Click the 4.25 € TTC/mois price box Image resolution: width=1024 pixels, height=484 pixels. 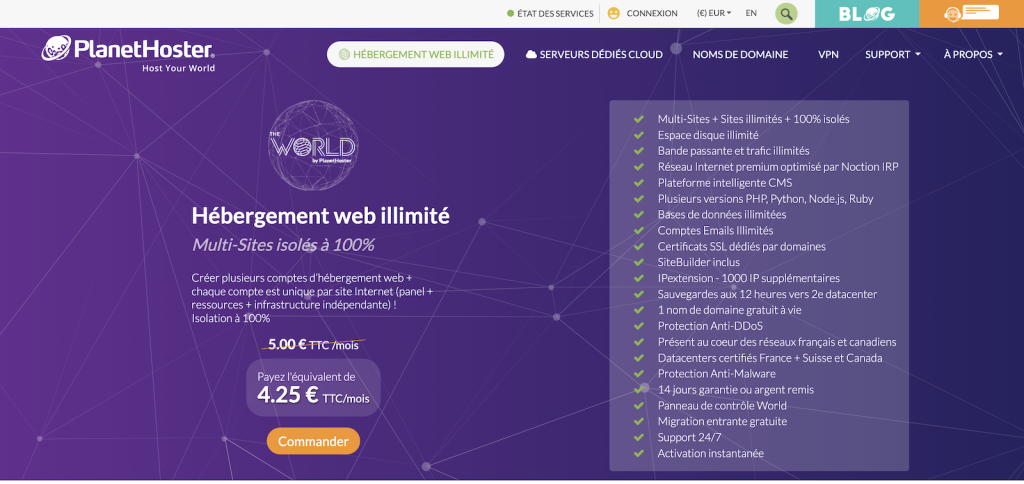coord(313,387)
